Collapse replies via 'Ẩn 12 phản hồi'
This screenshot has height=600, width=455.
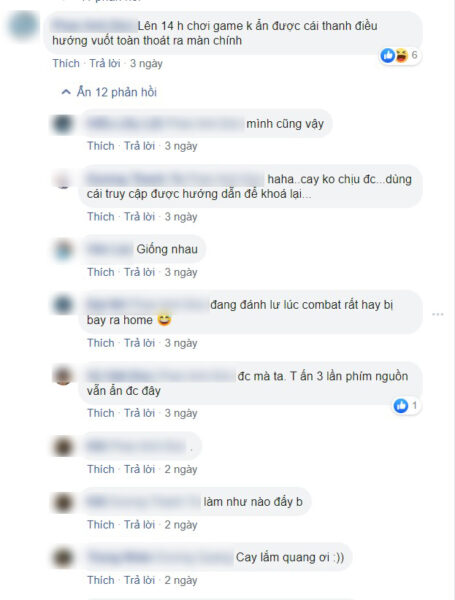[109, 92]
